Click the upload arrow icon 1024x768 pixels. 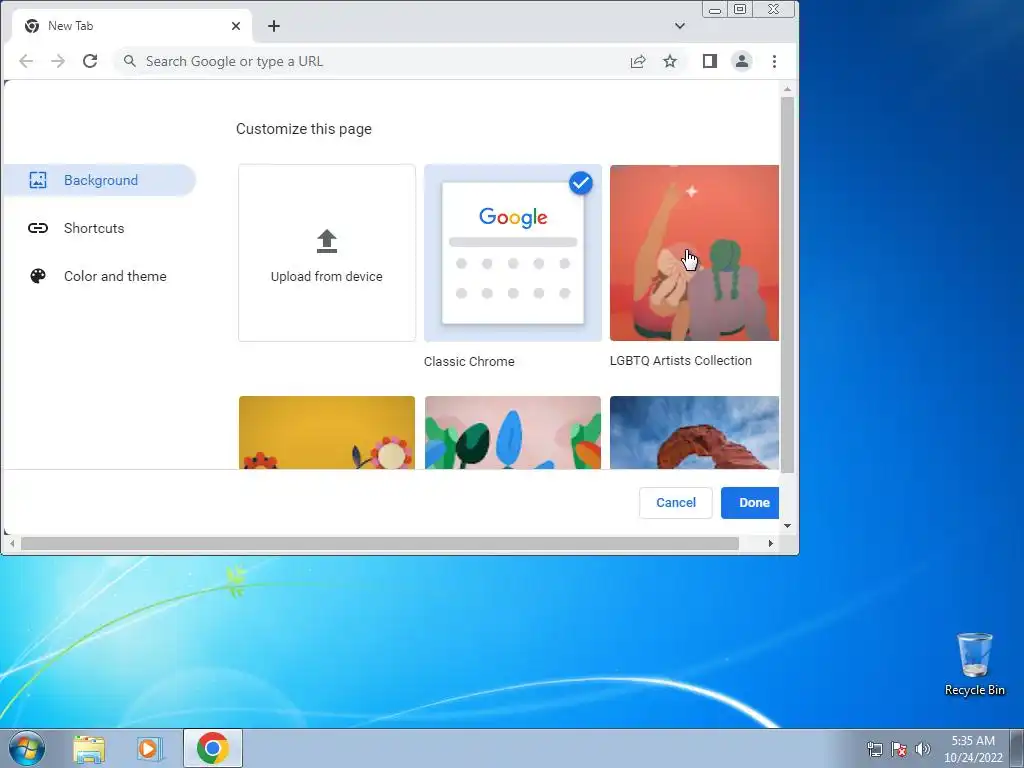tap(327, 241)
